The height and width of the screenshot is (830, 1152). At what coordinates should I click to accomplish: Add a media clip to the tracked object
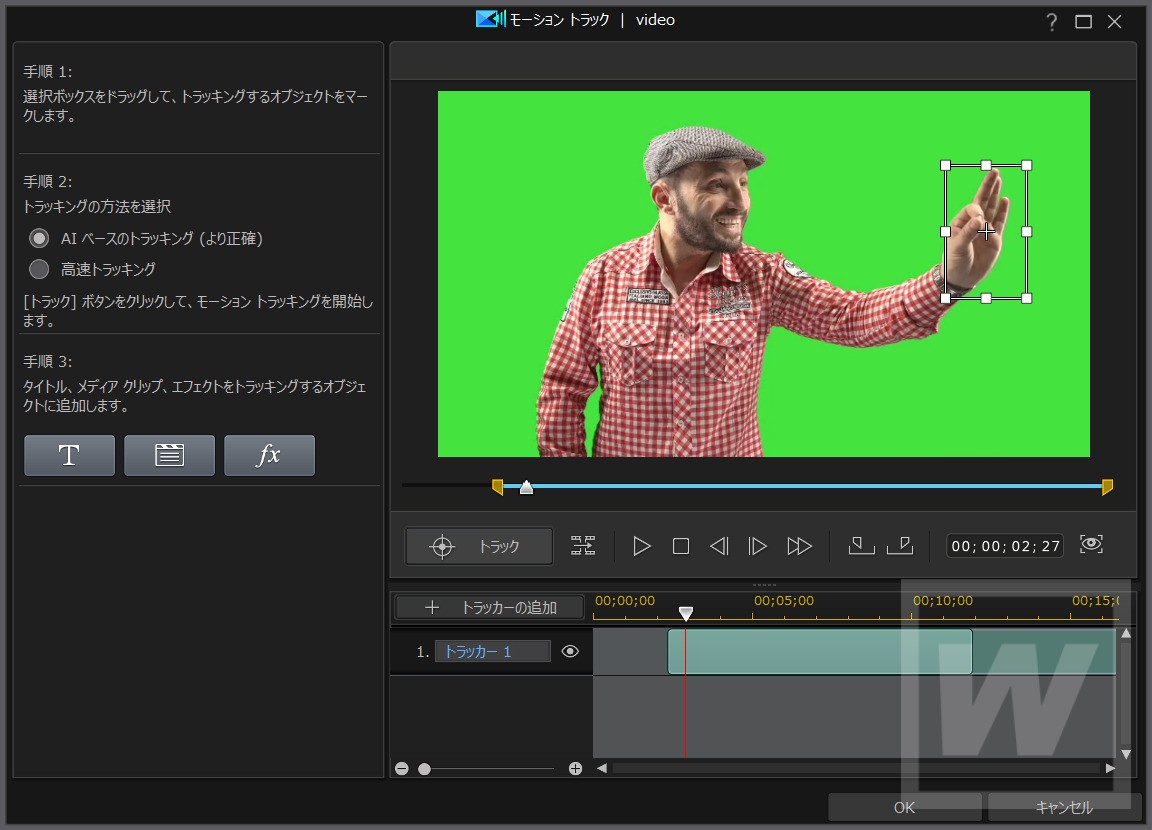coord(169,455)
